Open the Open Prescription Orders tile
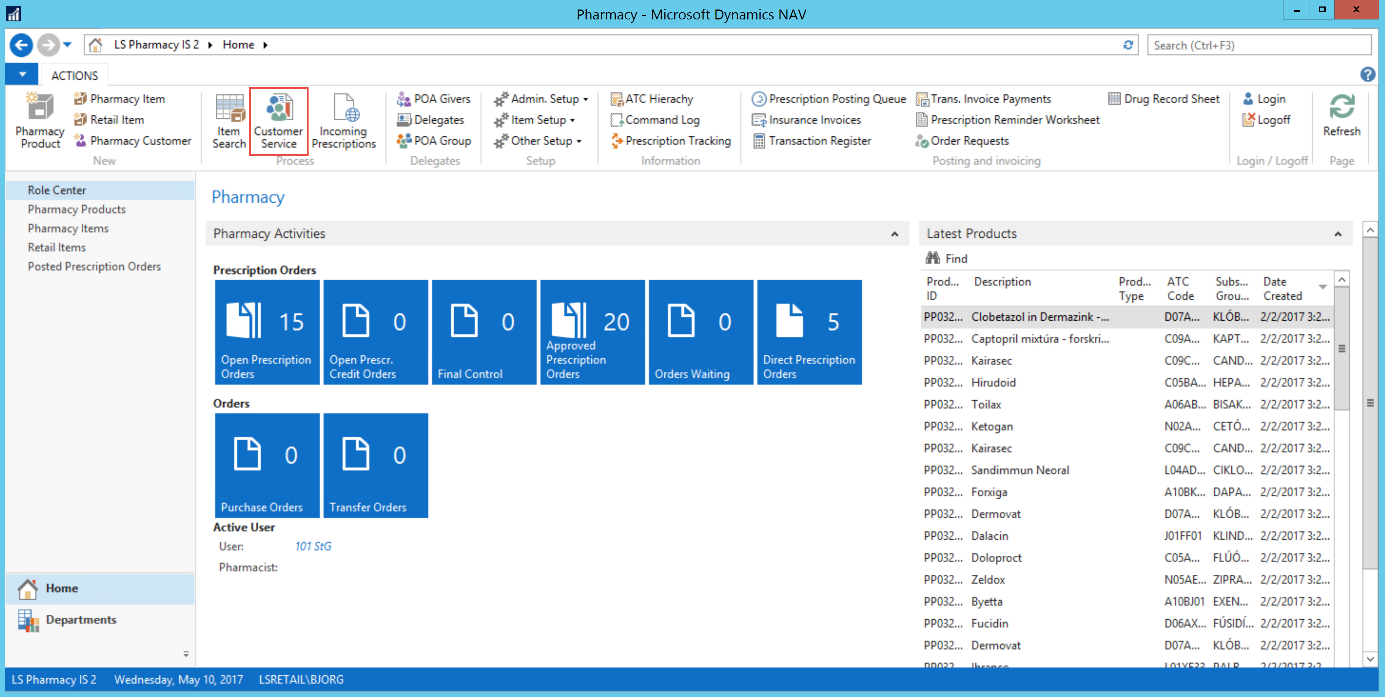 (267, 332)
